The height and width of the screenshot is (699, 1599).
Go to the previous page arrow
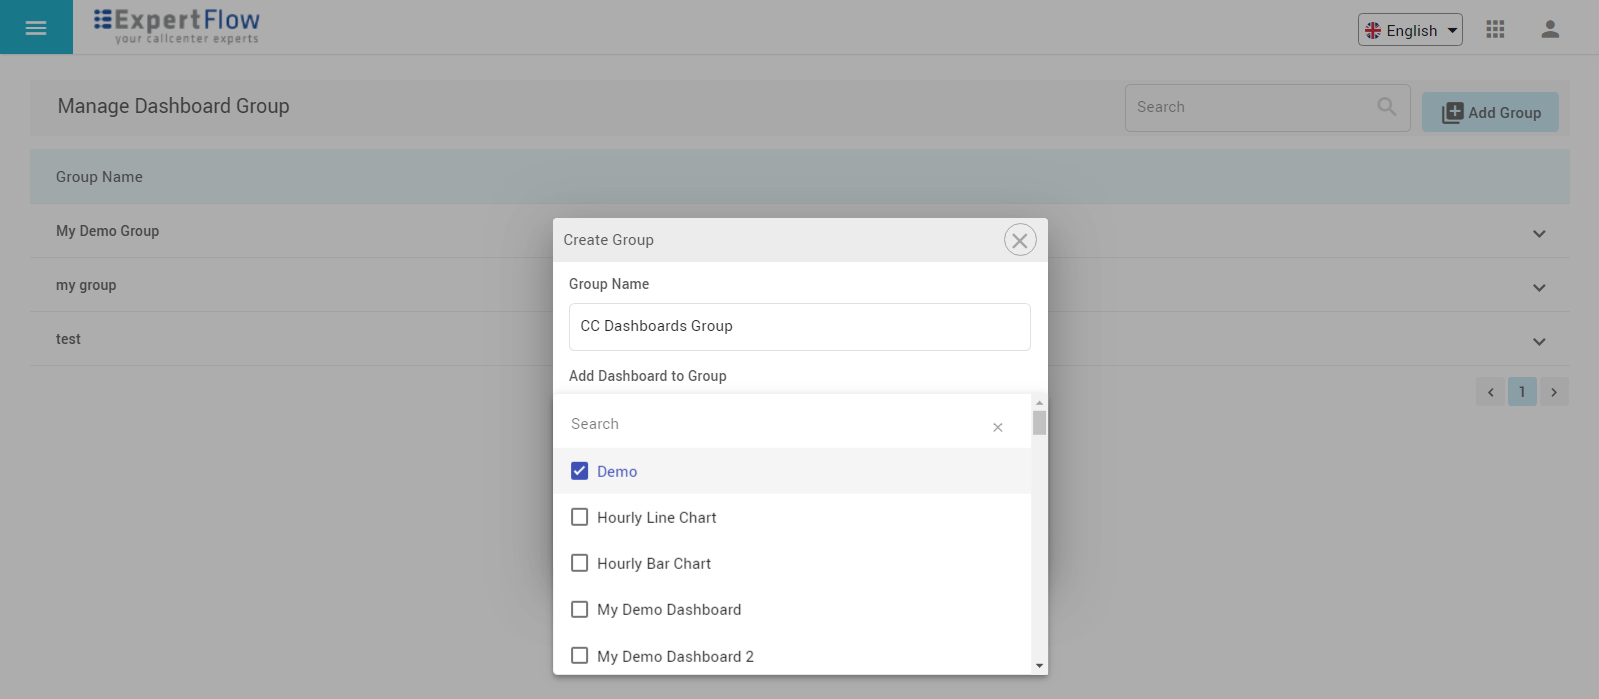1490,392
